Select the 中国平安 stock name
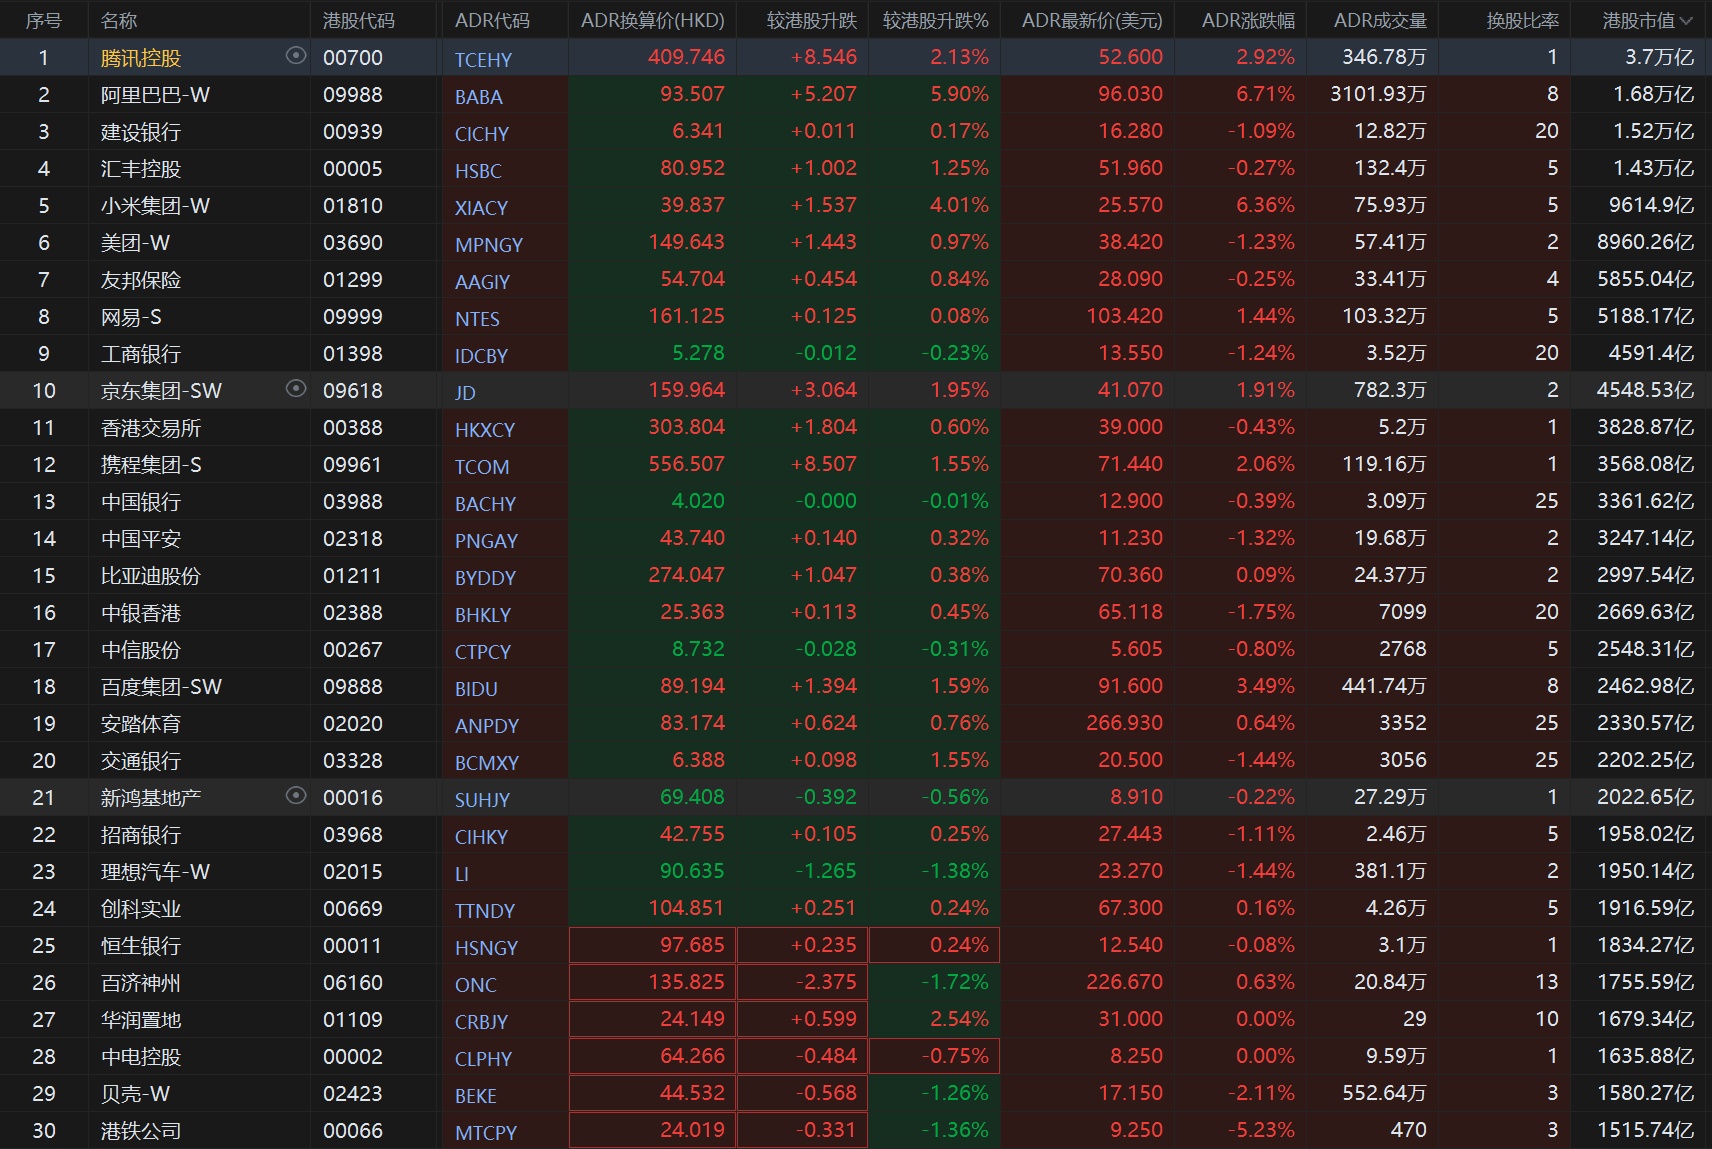Image resolution: width=1712 pixels, height=1149 pixels. coord(141,539)
